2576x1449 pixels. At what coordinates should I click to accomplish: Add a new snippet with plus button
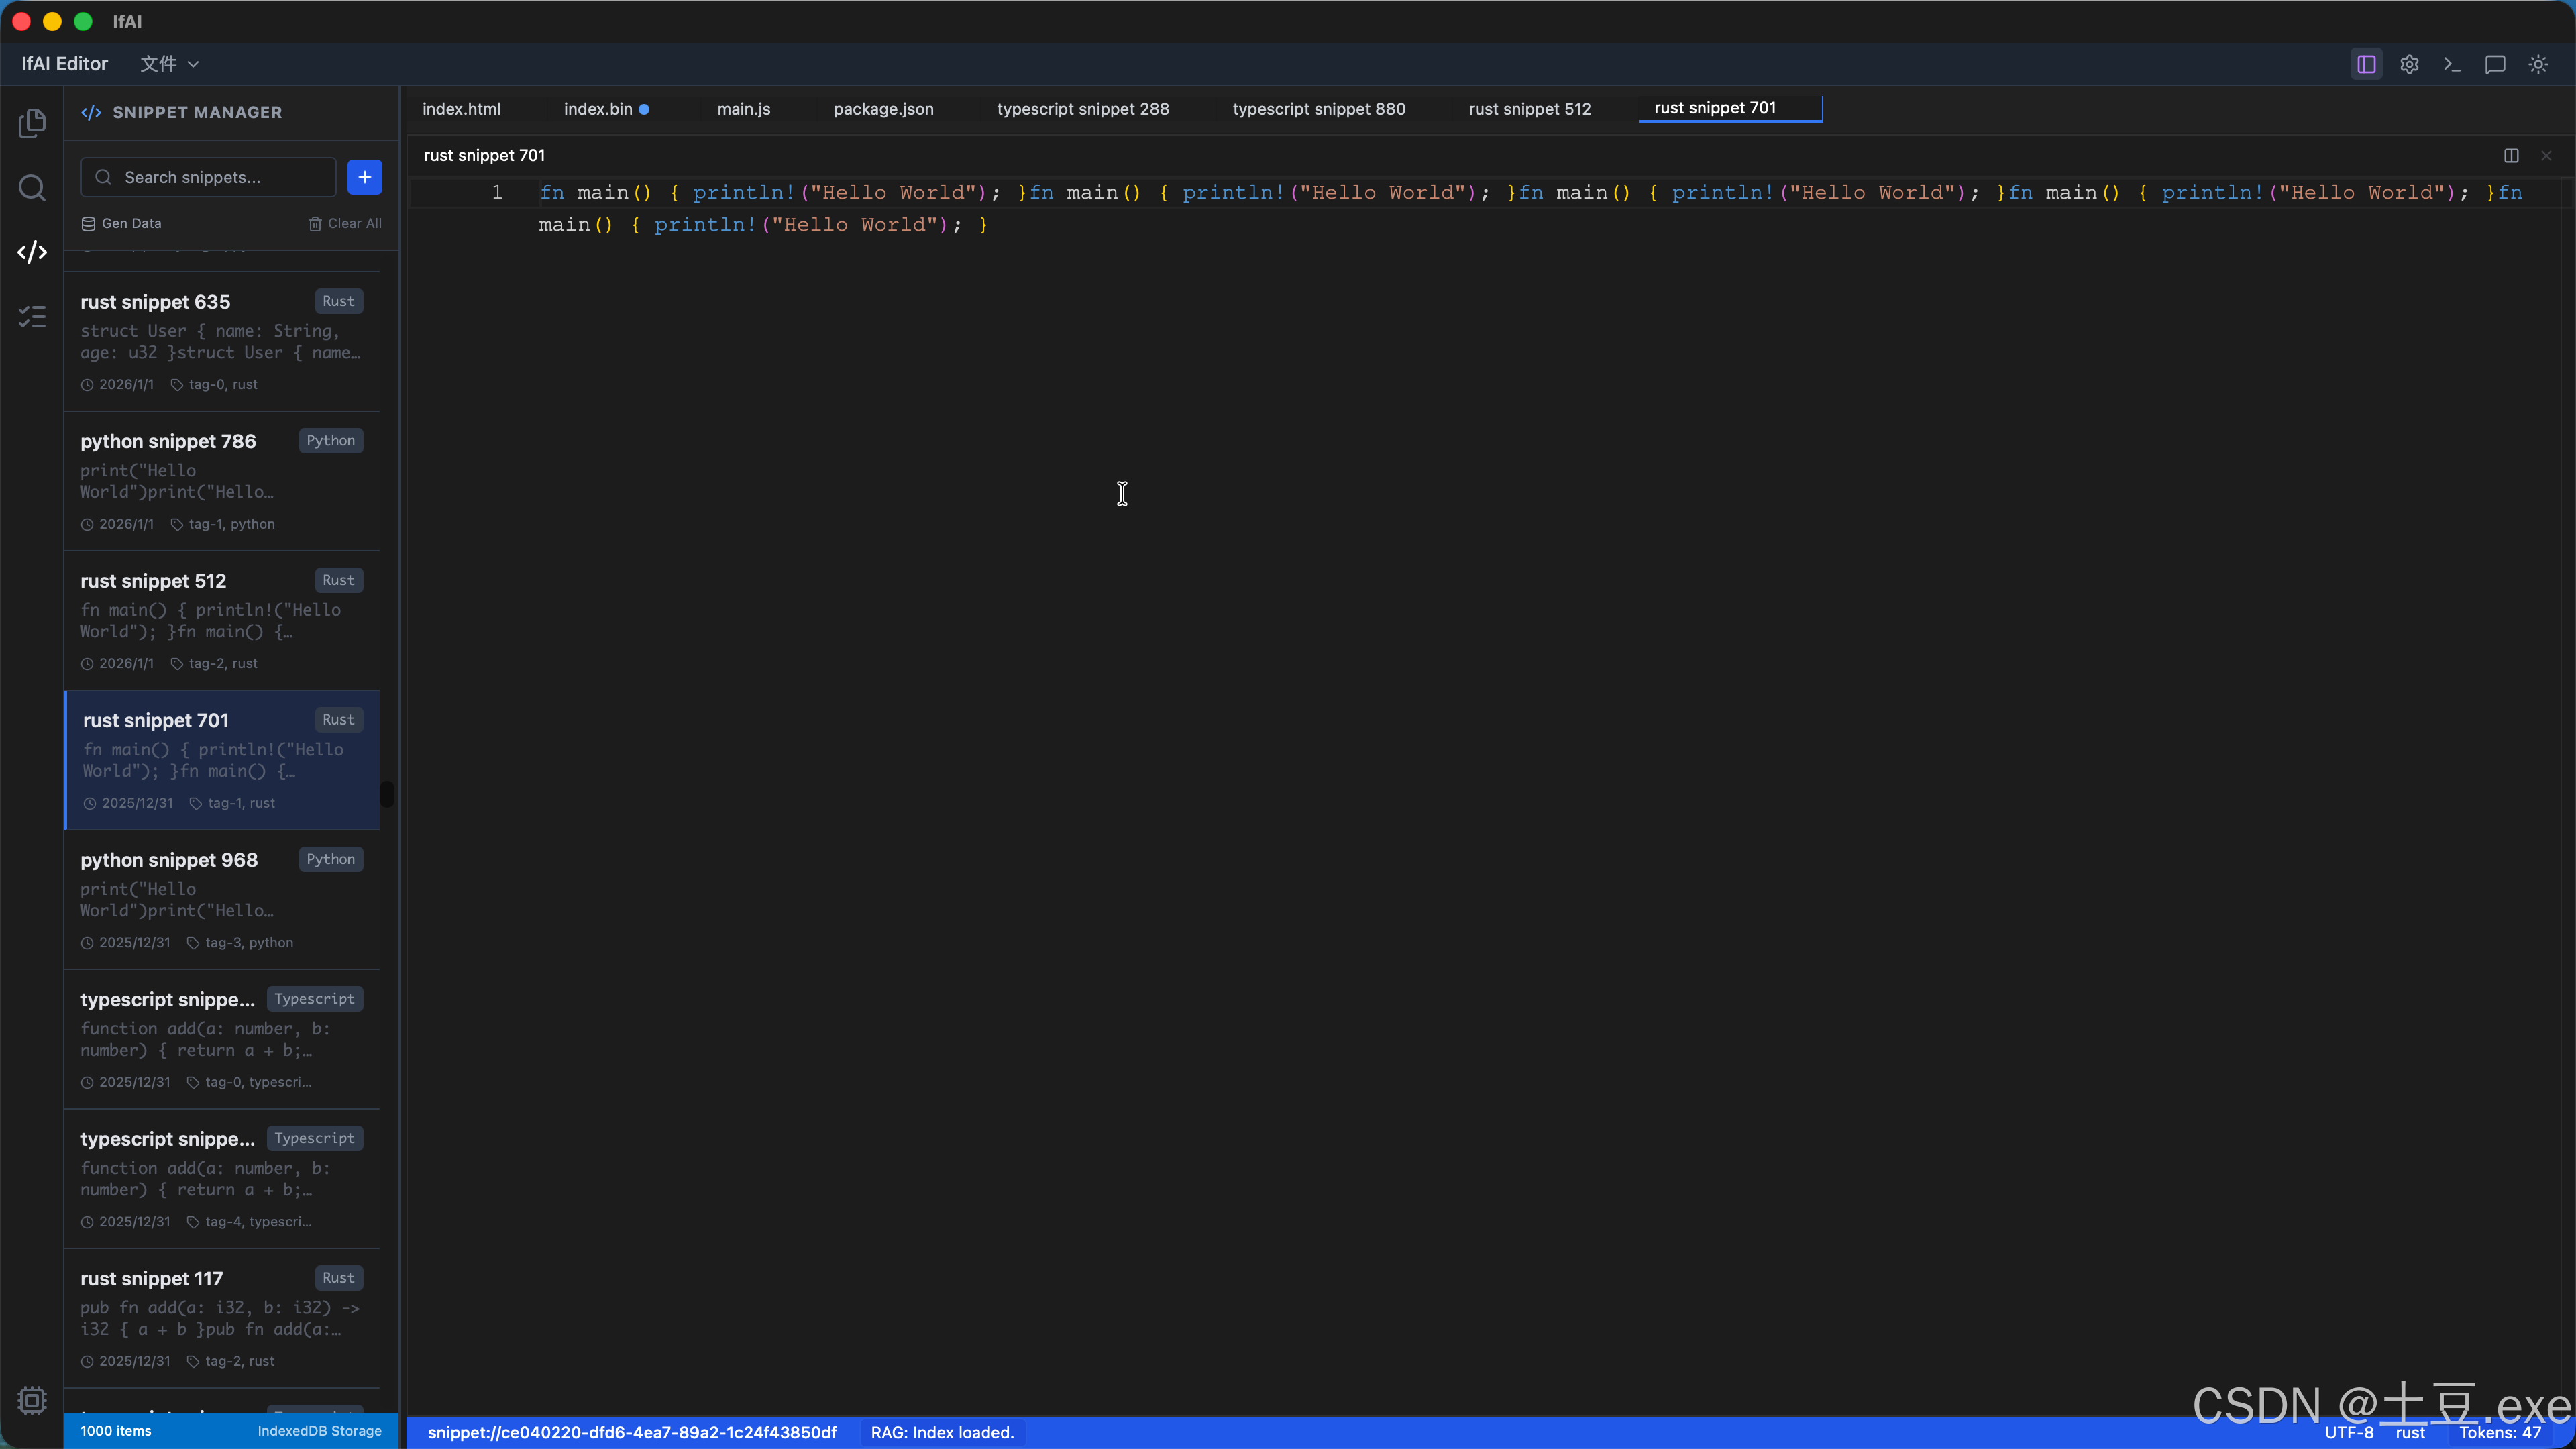364,177
